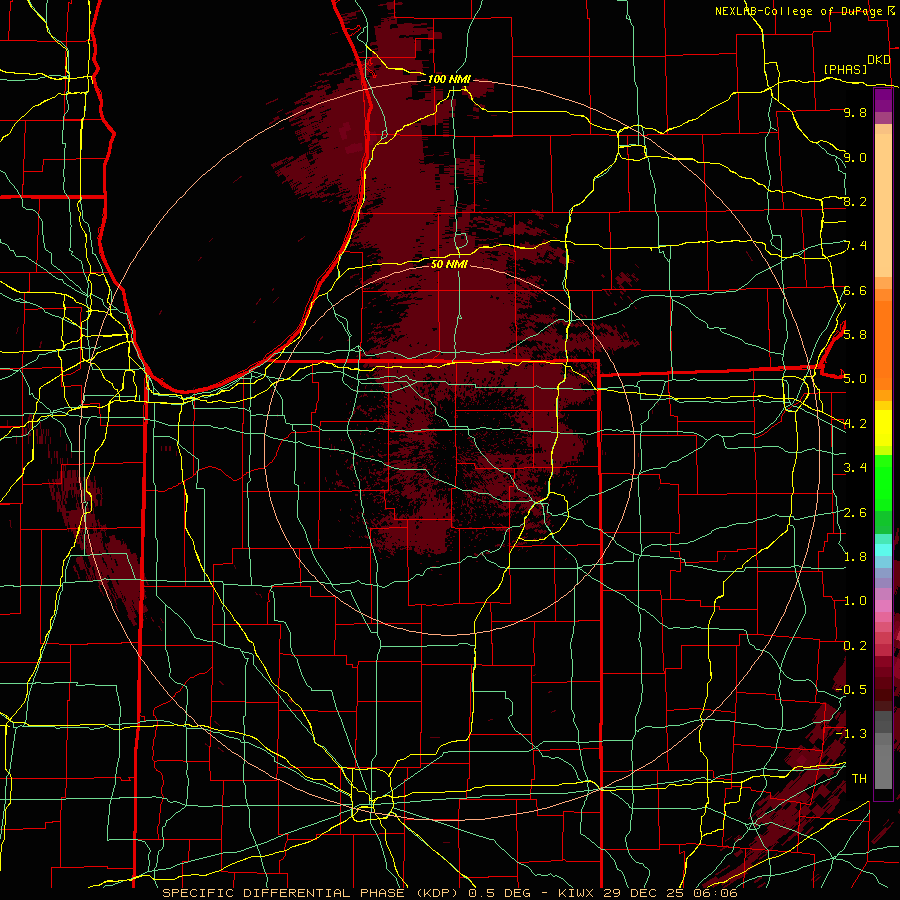The image size is (900, 900).
Task: Click the -0.5 scale value
Action: [x=852, y=689]
